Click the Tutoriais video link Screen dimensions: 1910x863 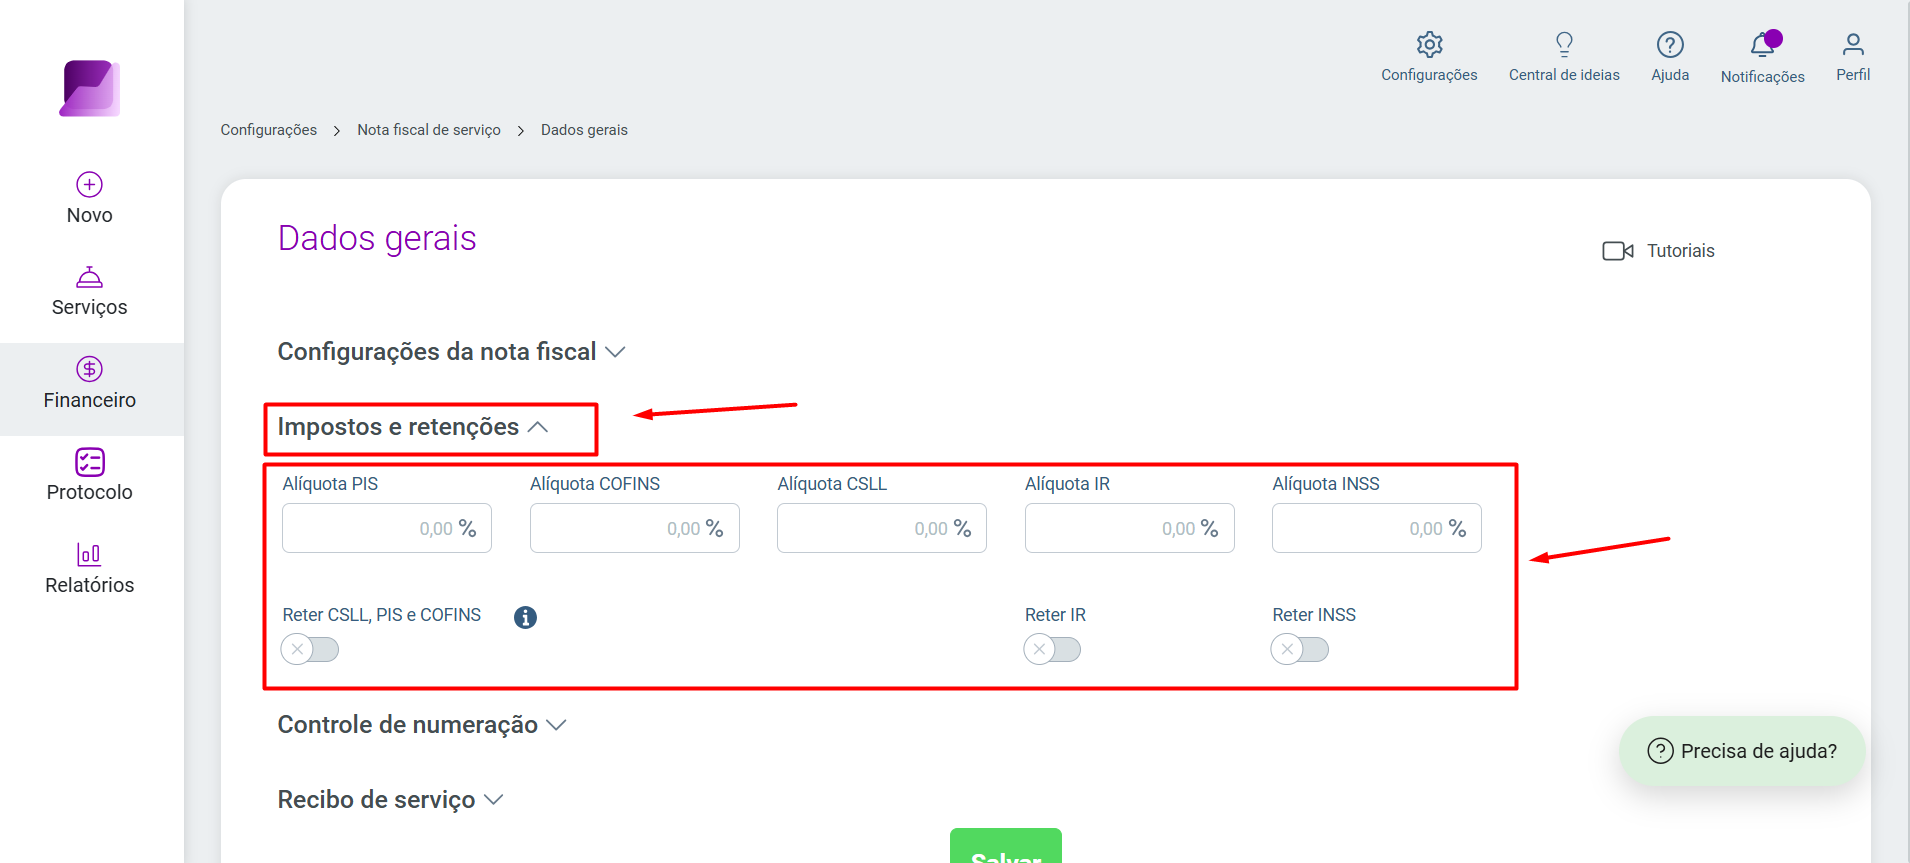tap(1658, 251)
